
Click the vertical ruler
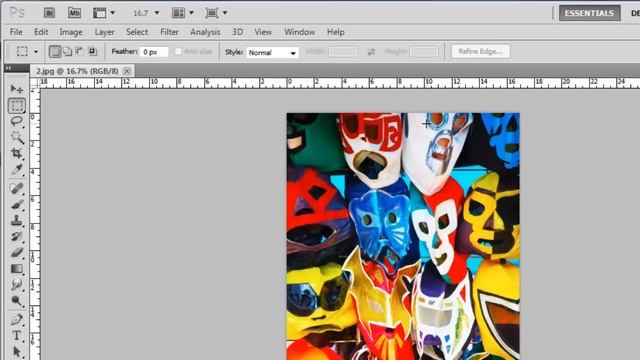tap(35, 224)
